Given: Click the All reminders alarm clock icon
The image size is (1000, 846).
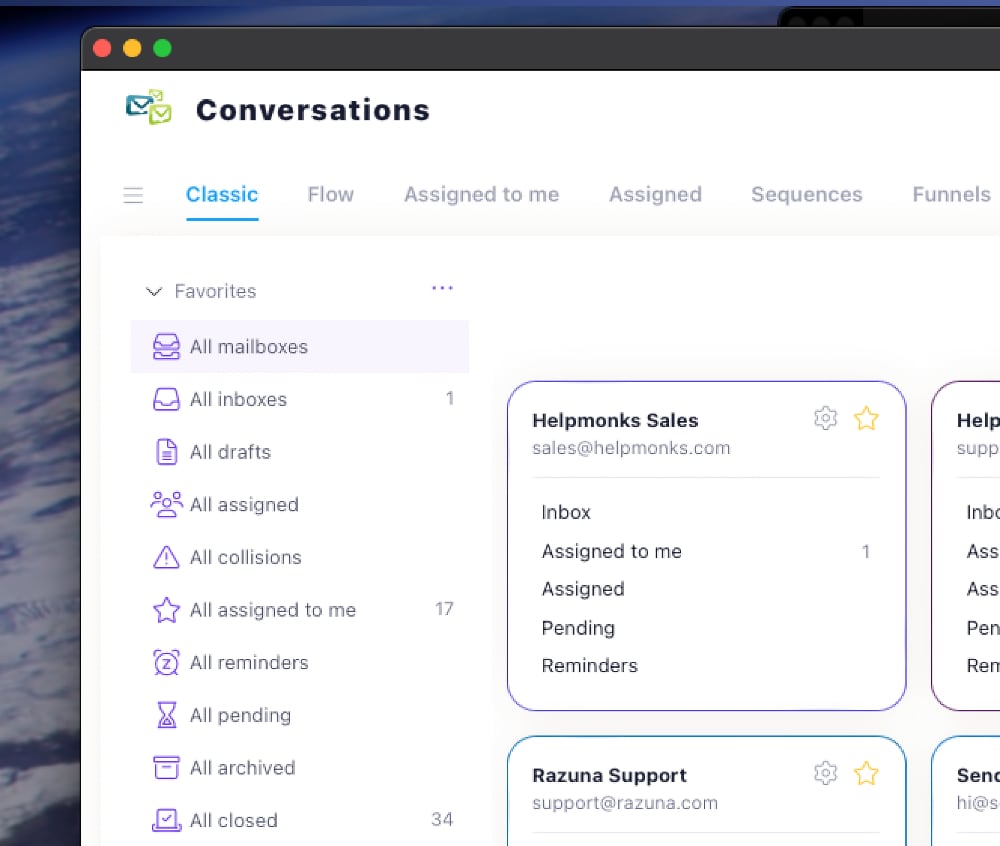Looking at the screenshot, I should (166, 662).
